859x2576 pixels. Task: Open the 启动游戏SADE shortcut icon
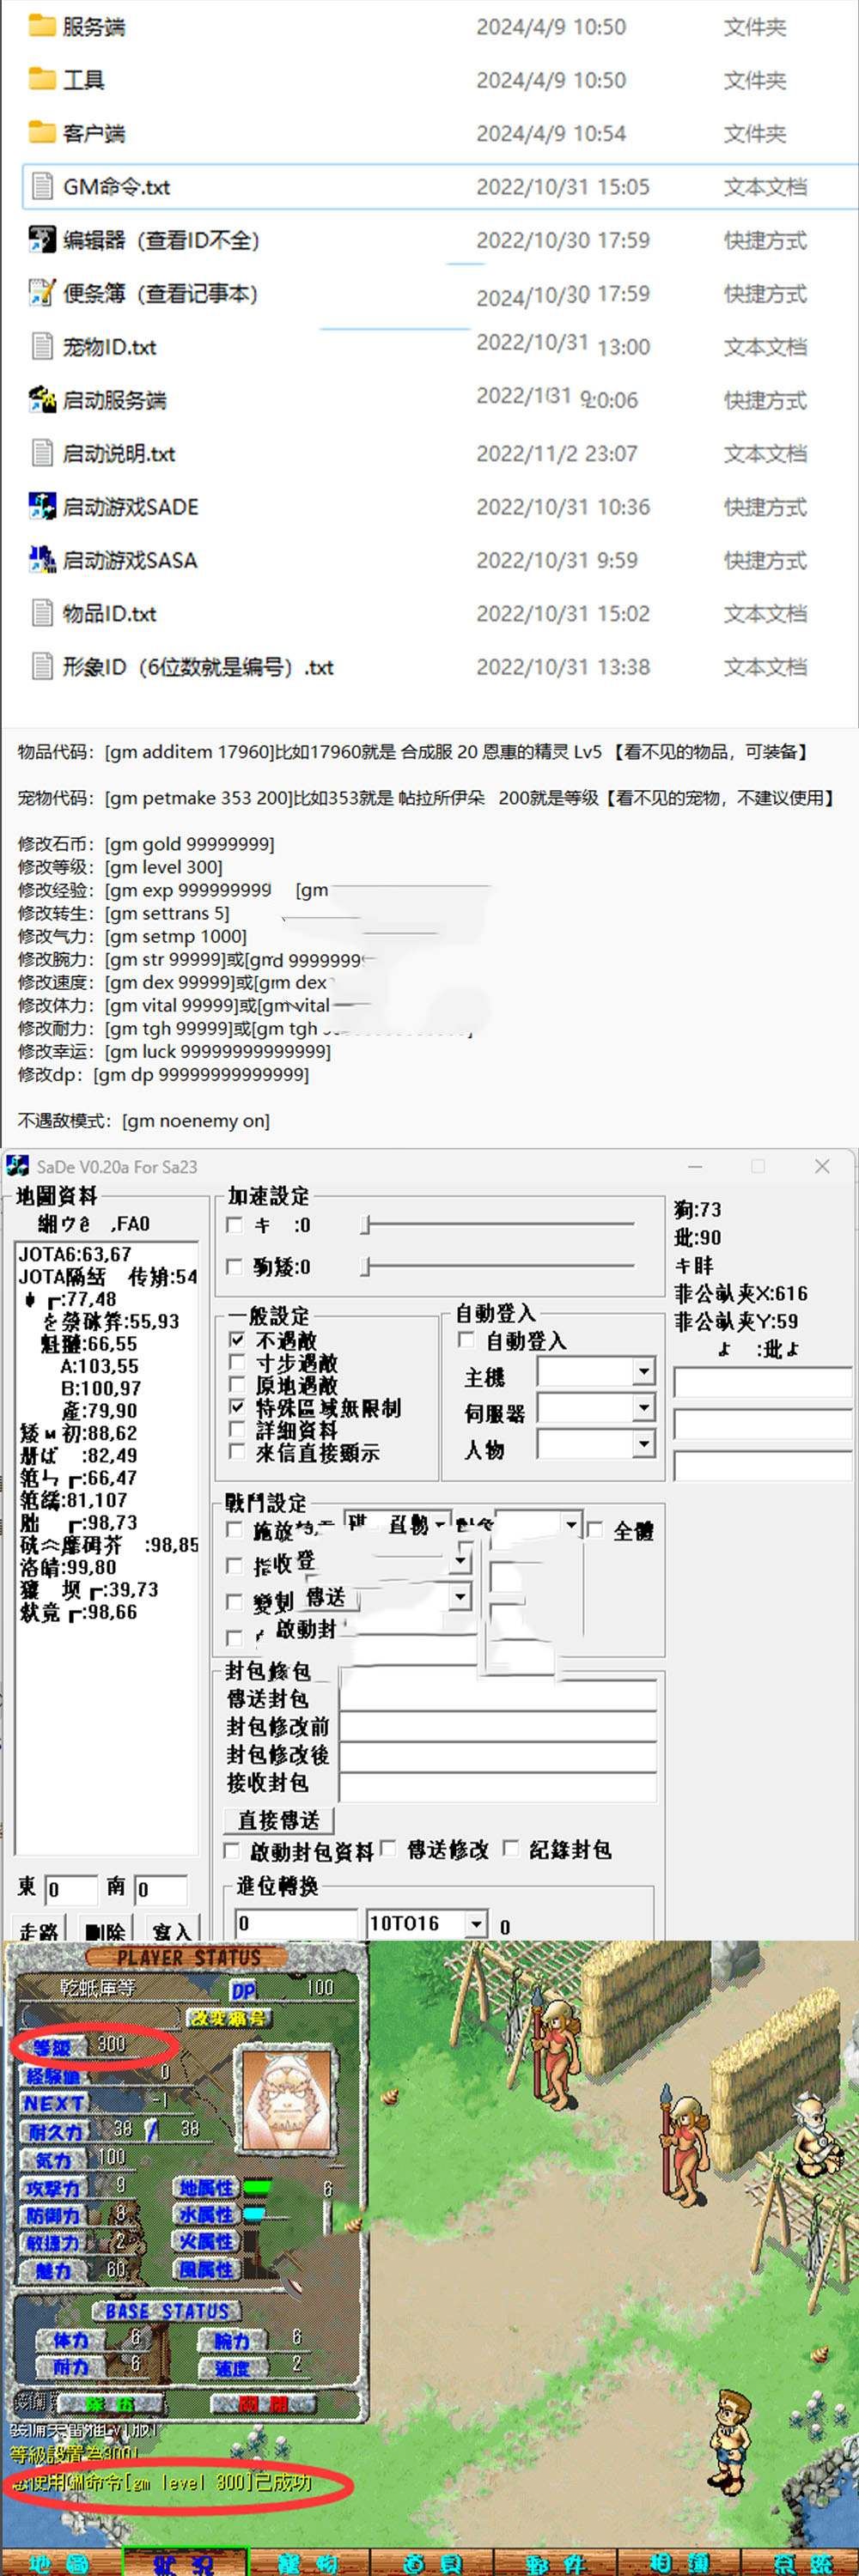click(41, 507)
